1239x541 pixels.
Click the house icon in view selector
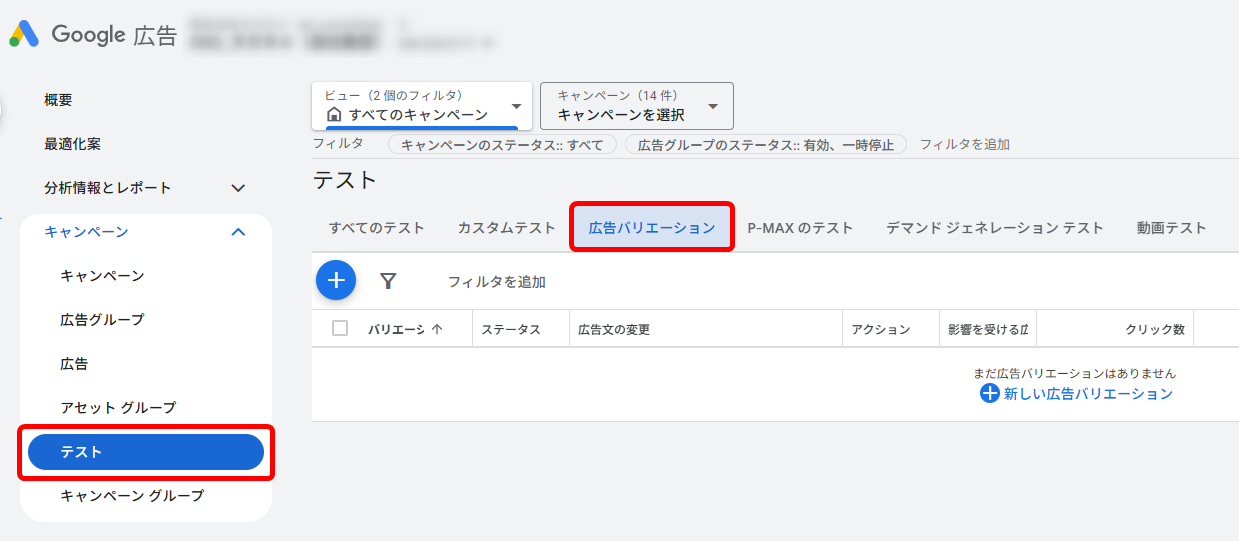coord(334,115)
